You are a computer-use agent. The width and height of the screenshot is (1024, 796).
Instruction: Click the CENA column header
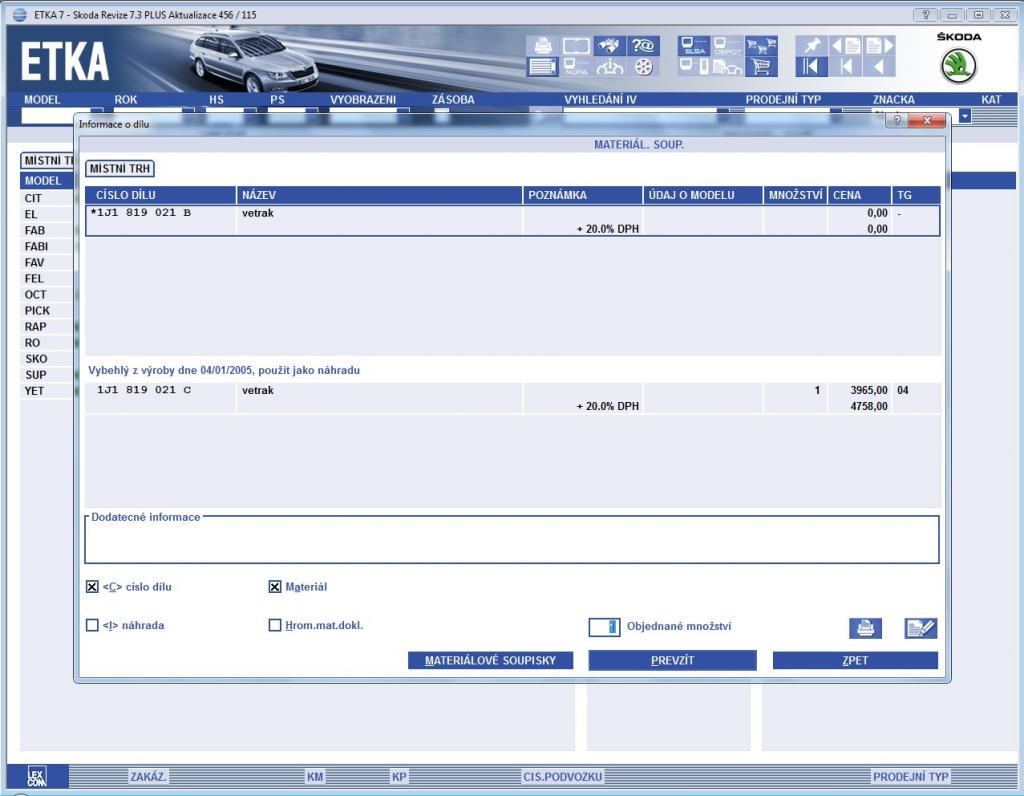[859, 195]
